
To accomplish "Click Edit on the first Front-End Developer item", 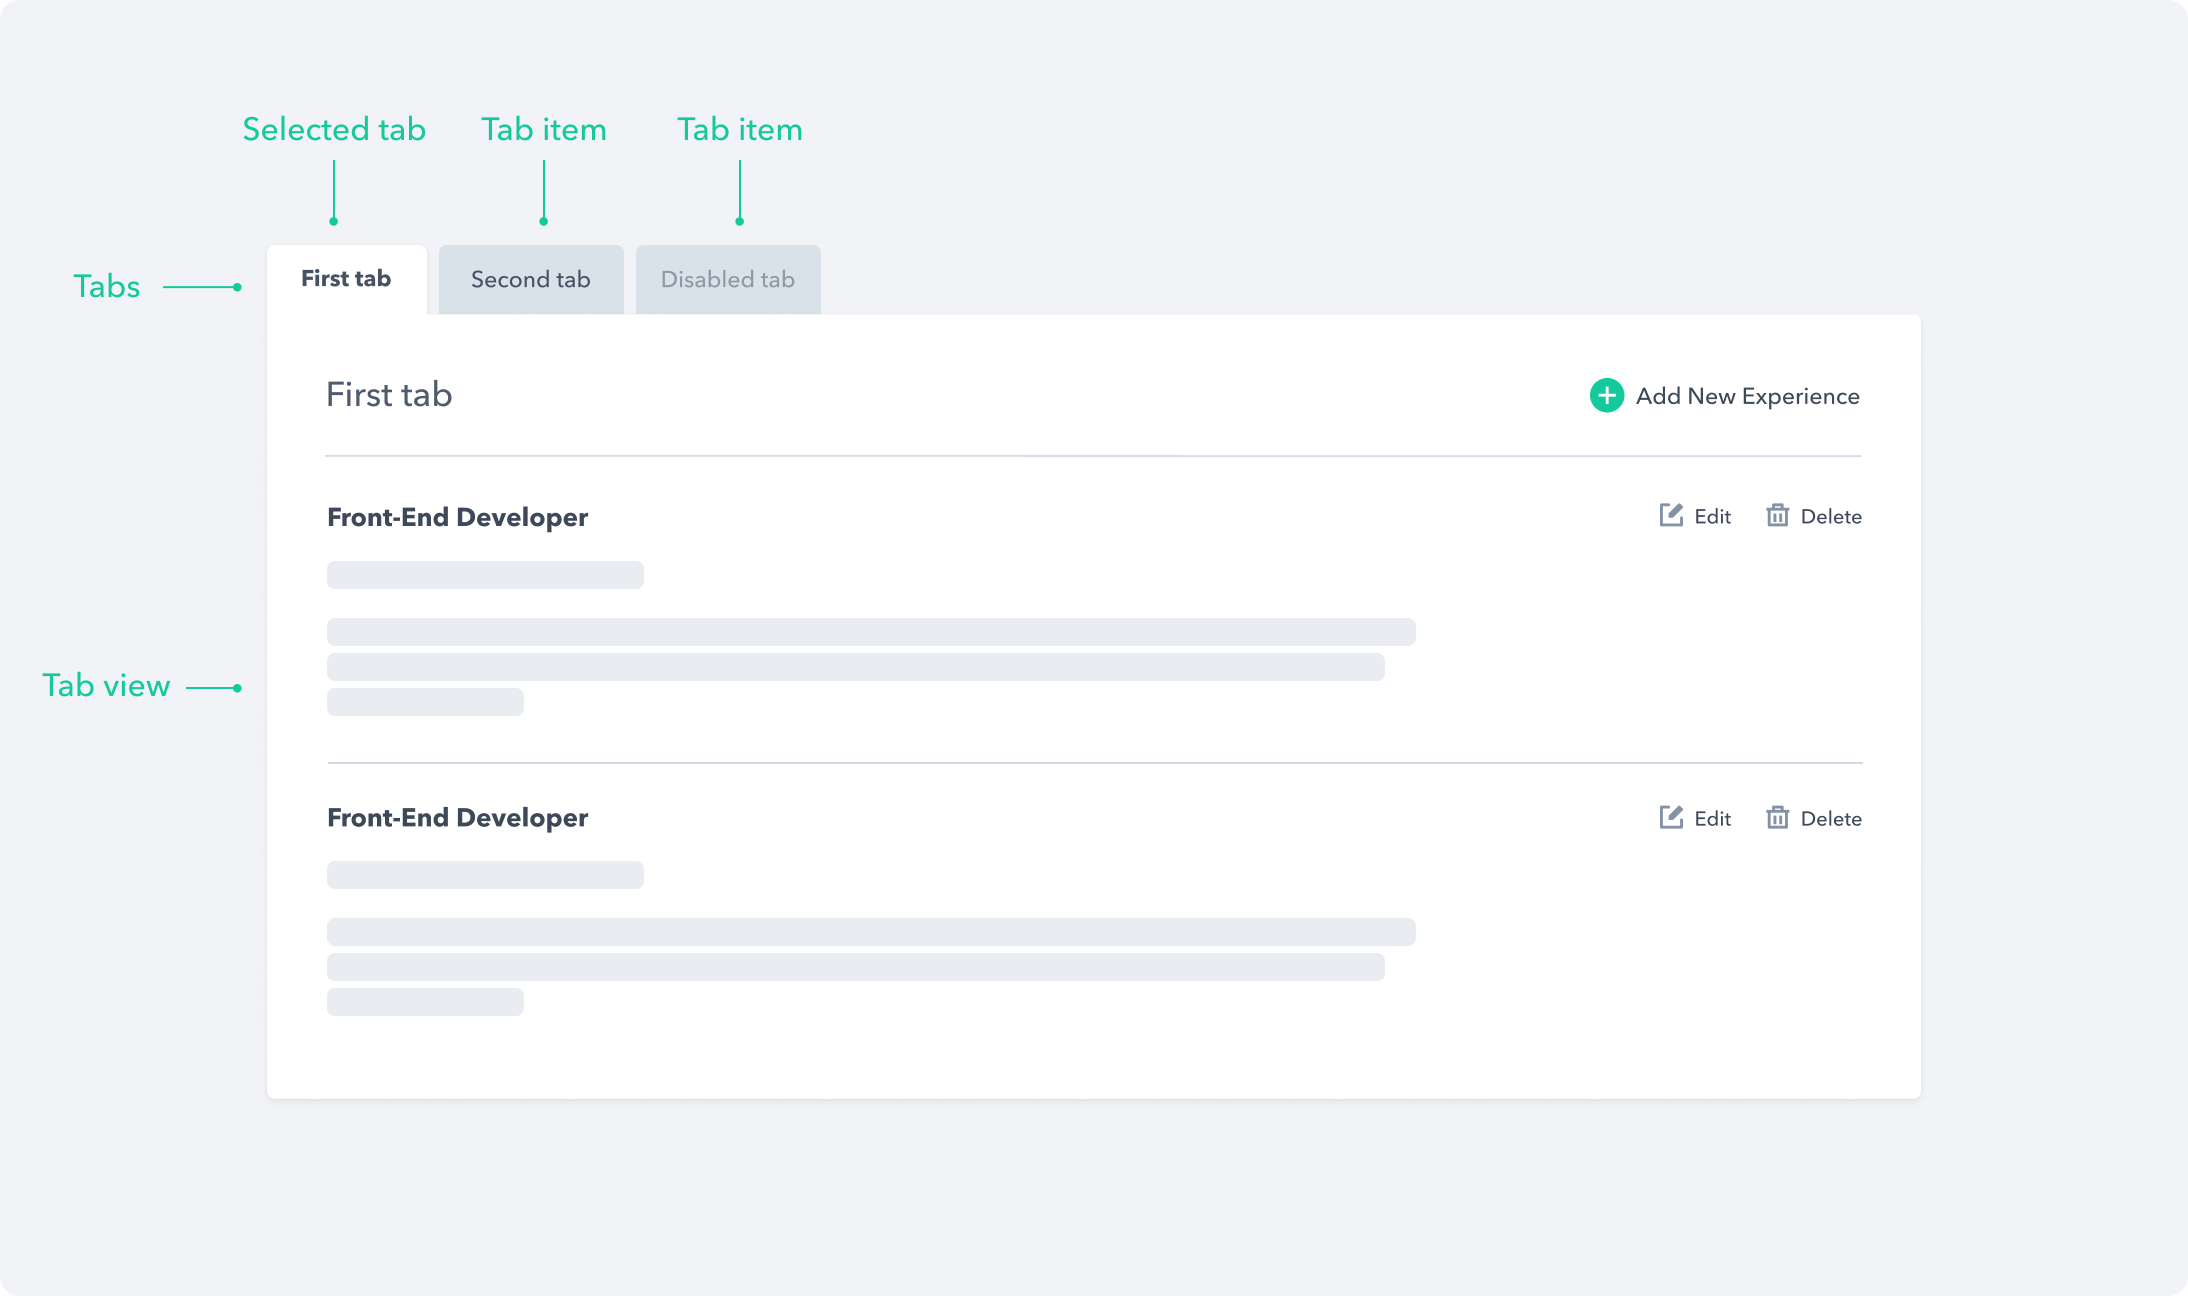I will click(1712, 516).
